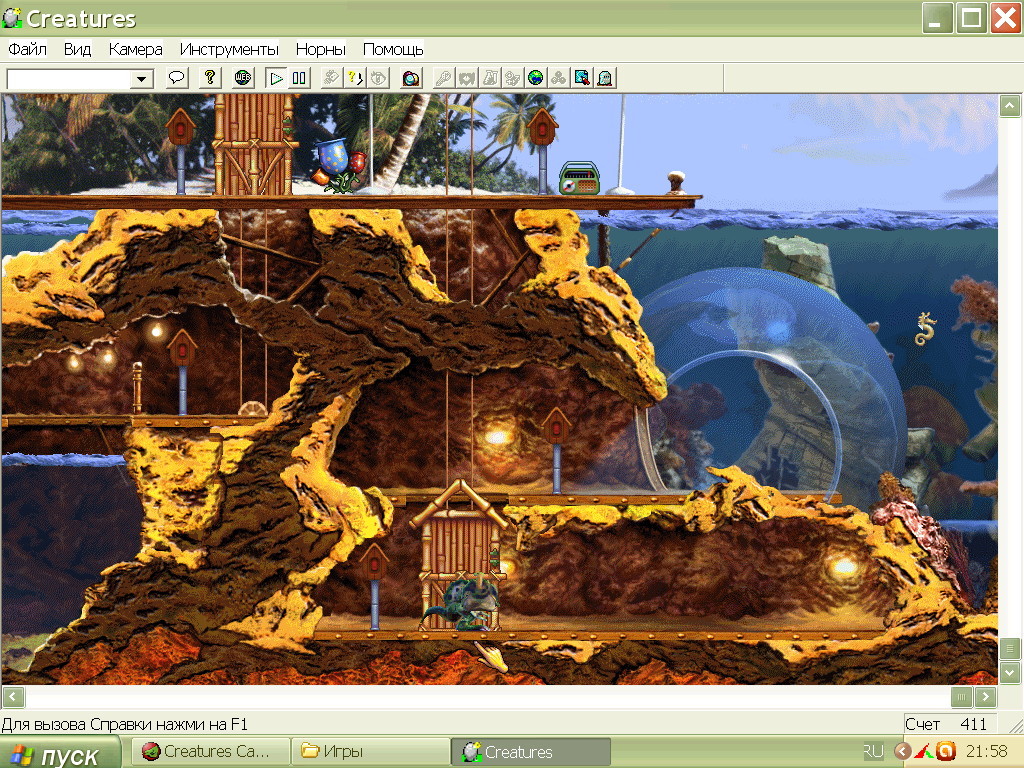This screenshot has height=768, width=1024.
Task: Open the Вид menu
Action: [x=77, y=50]
